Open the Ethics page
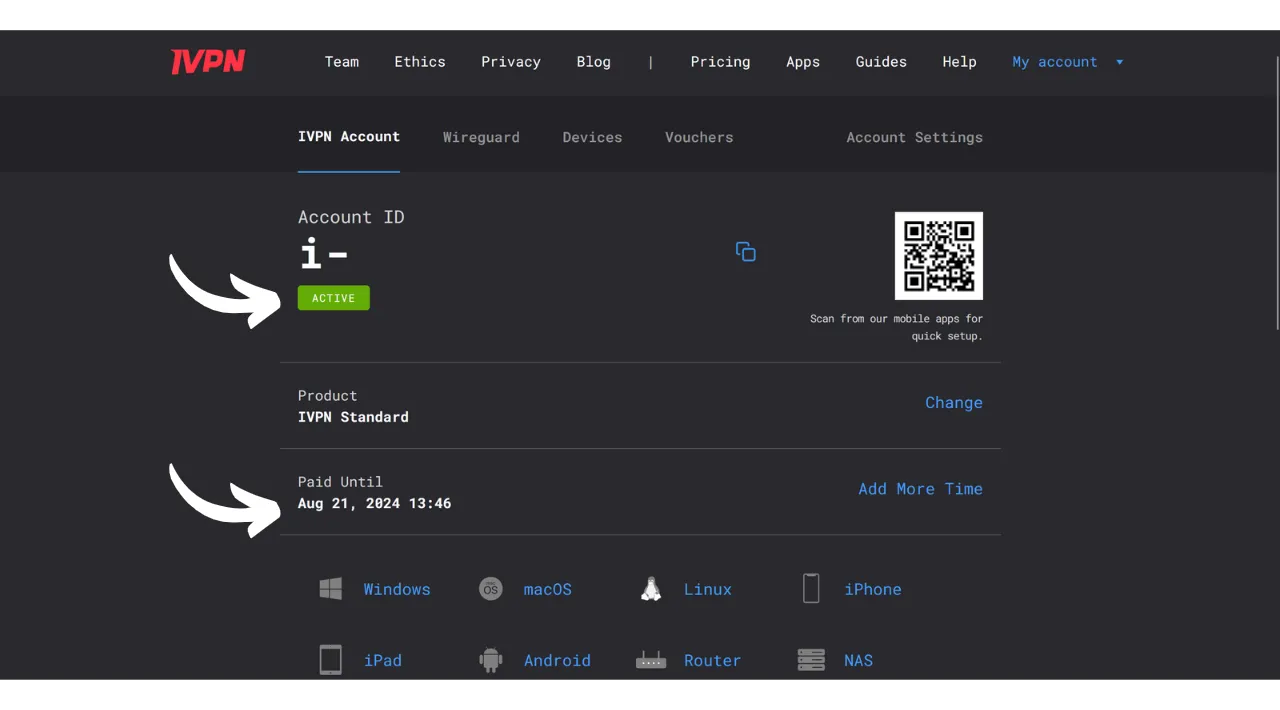 tap(420, 62)
